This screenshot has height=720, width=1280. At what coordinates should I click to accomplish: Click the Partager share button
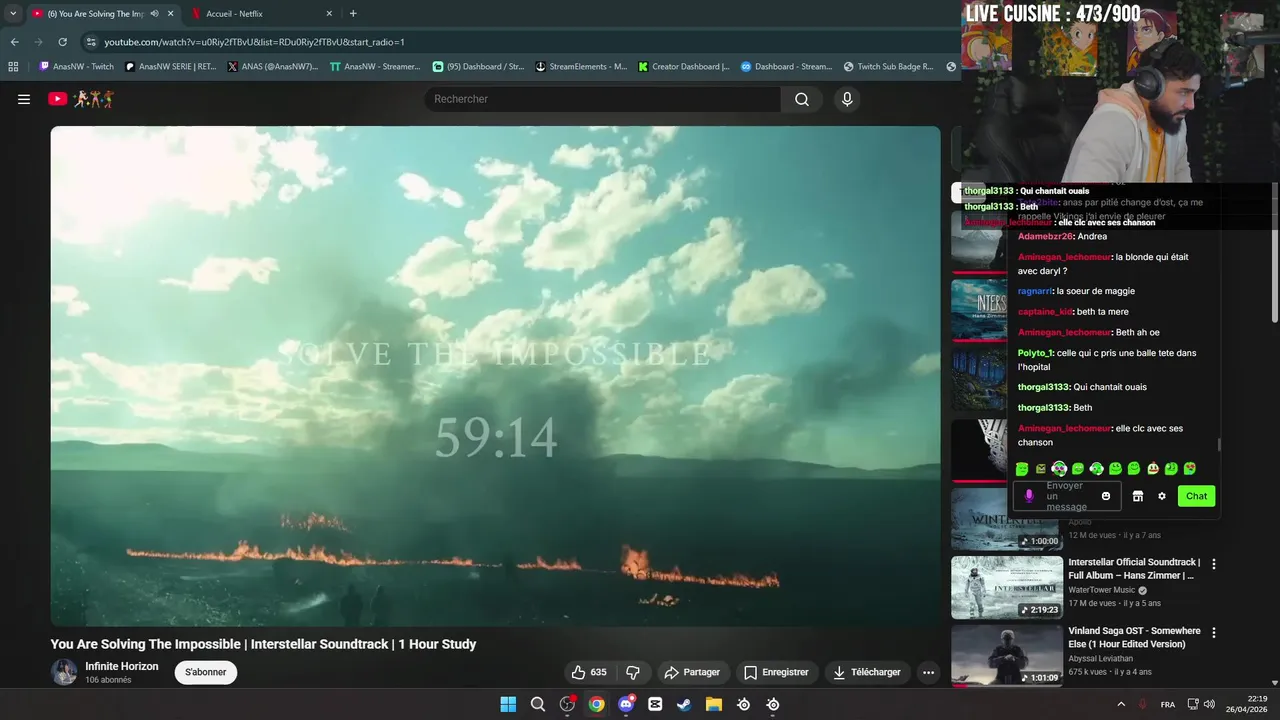tap(692, 672)
